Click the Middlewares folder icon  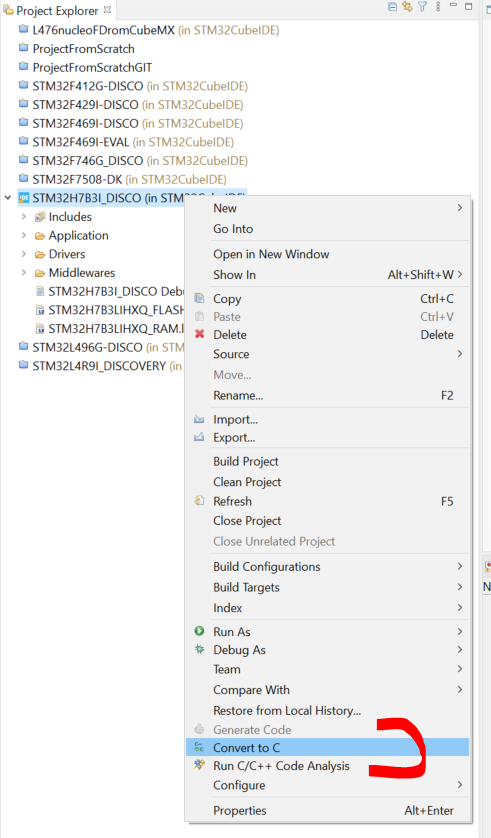pyautogui.click(x=40, y=273)
